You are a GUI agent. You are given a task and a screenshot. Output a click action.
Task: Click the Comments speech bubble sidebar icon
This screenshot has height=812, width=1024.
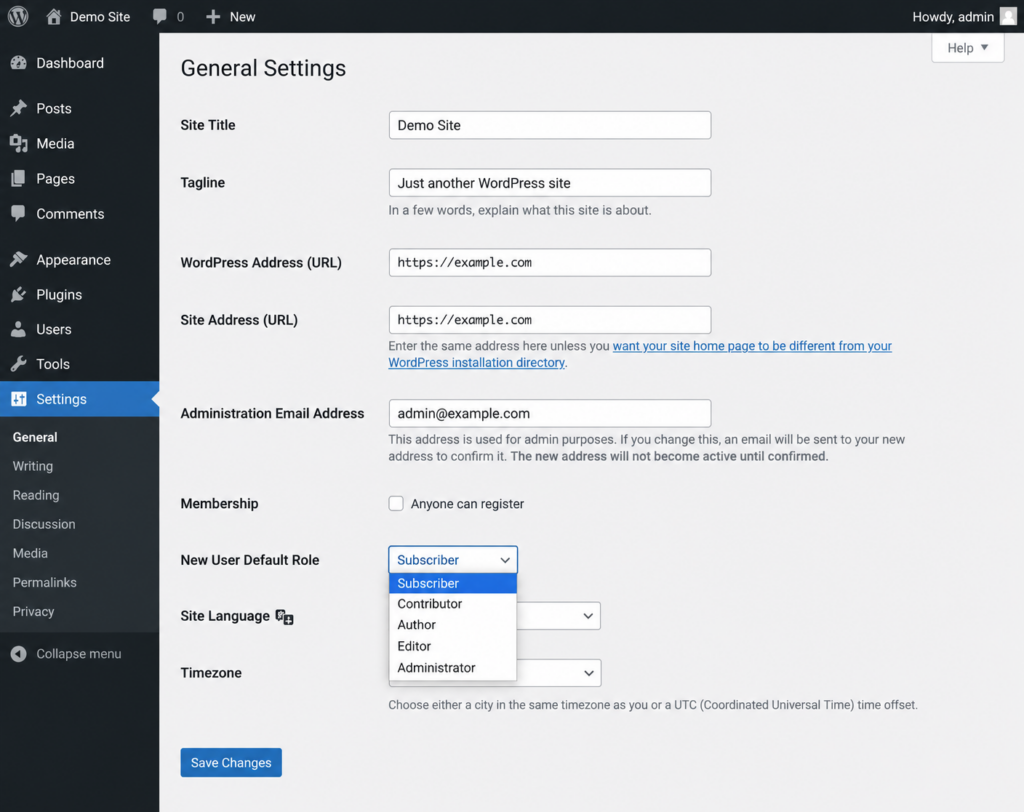tap(18, 213)
